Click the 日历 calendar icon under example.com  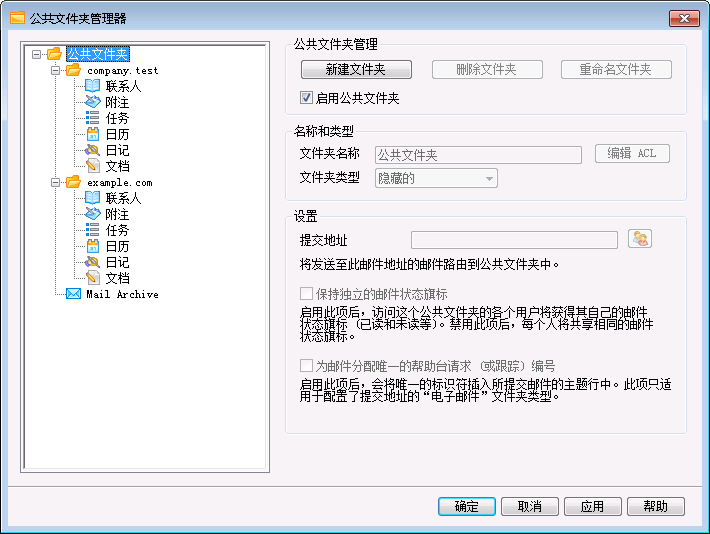(93, 246)
